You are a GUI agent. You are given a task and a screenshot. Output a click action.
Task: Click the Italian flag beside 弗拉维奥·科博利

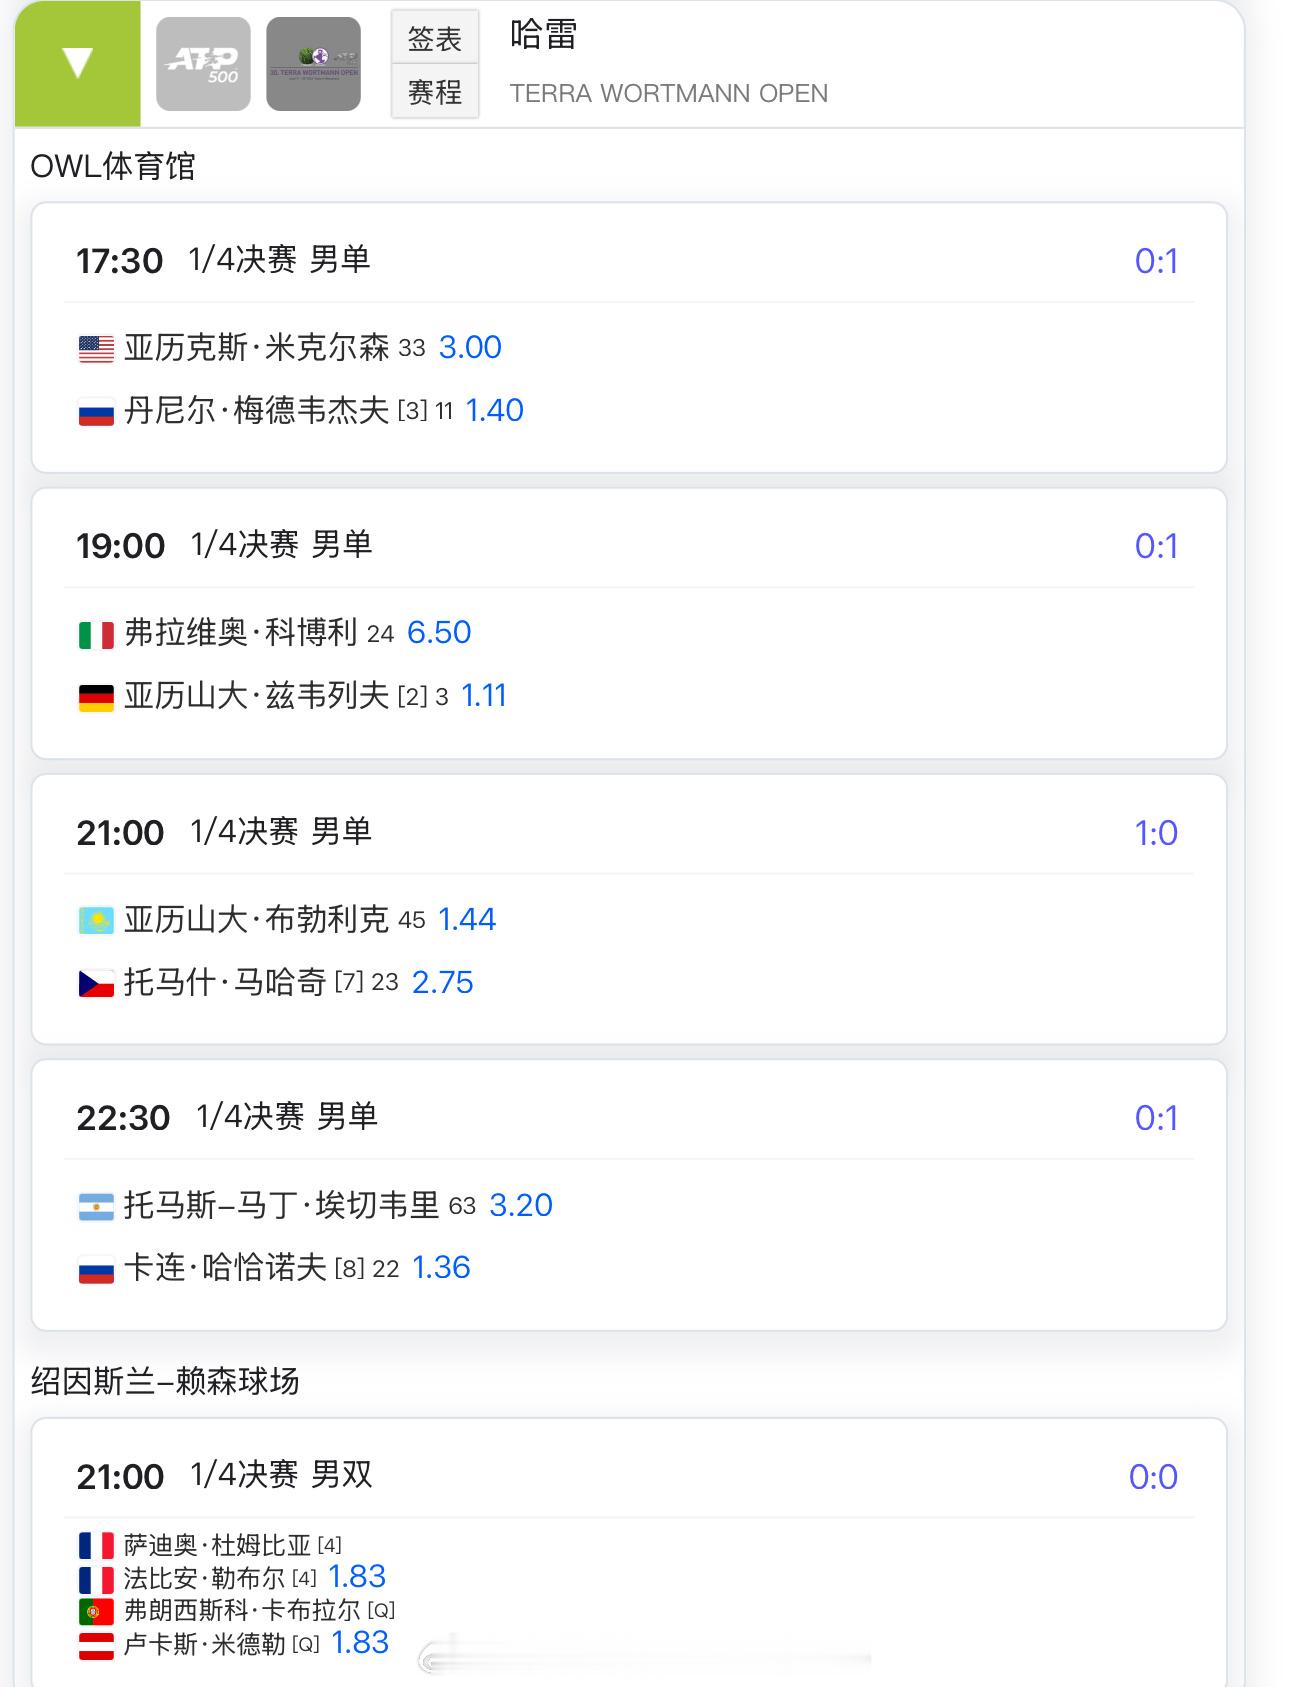96,635
